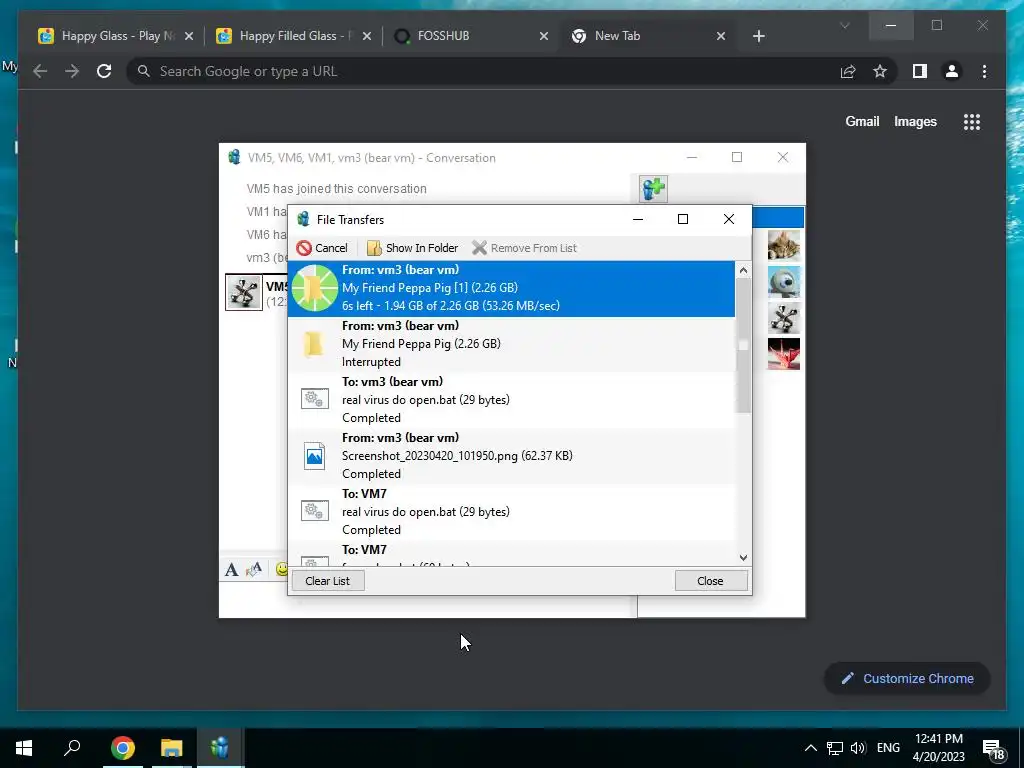Switch to FOSSHUB tab
The image size is (1024, 768).
point(472,36)
